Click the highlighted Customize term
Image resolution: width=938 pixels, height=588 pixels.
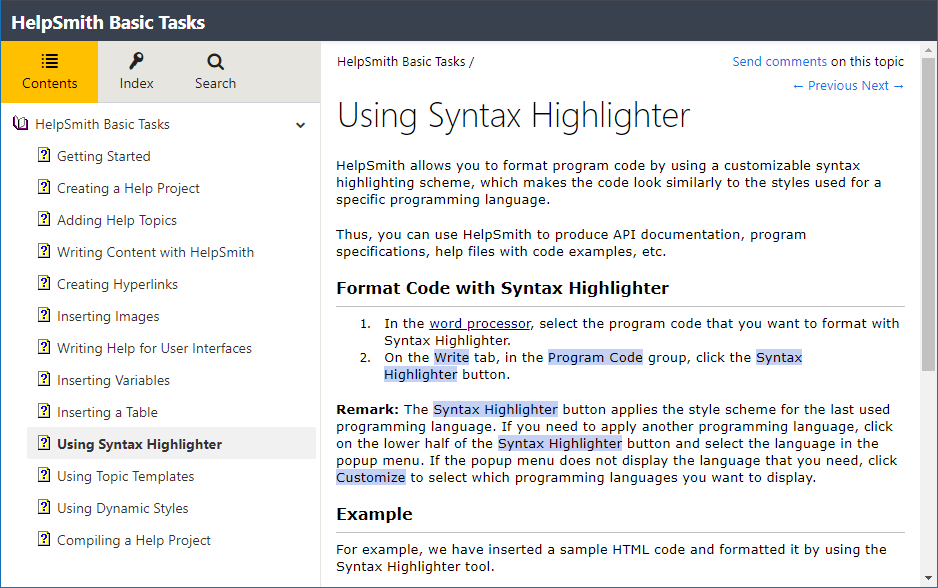pyautogui.click(x=371, y=477)
